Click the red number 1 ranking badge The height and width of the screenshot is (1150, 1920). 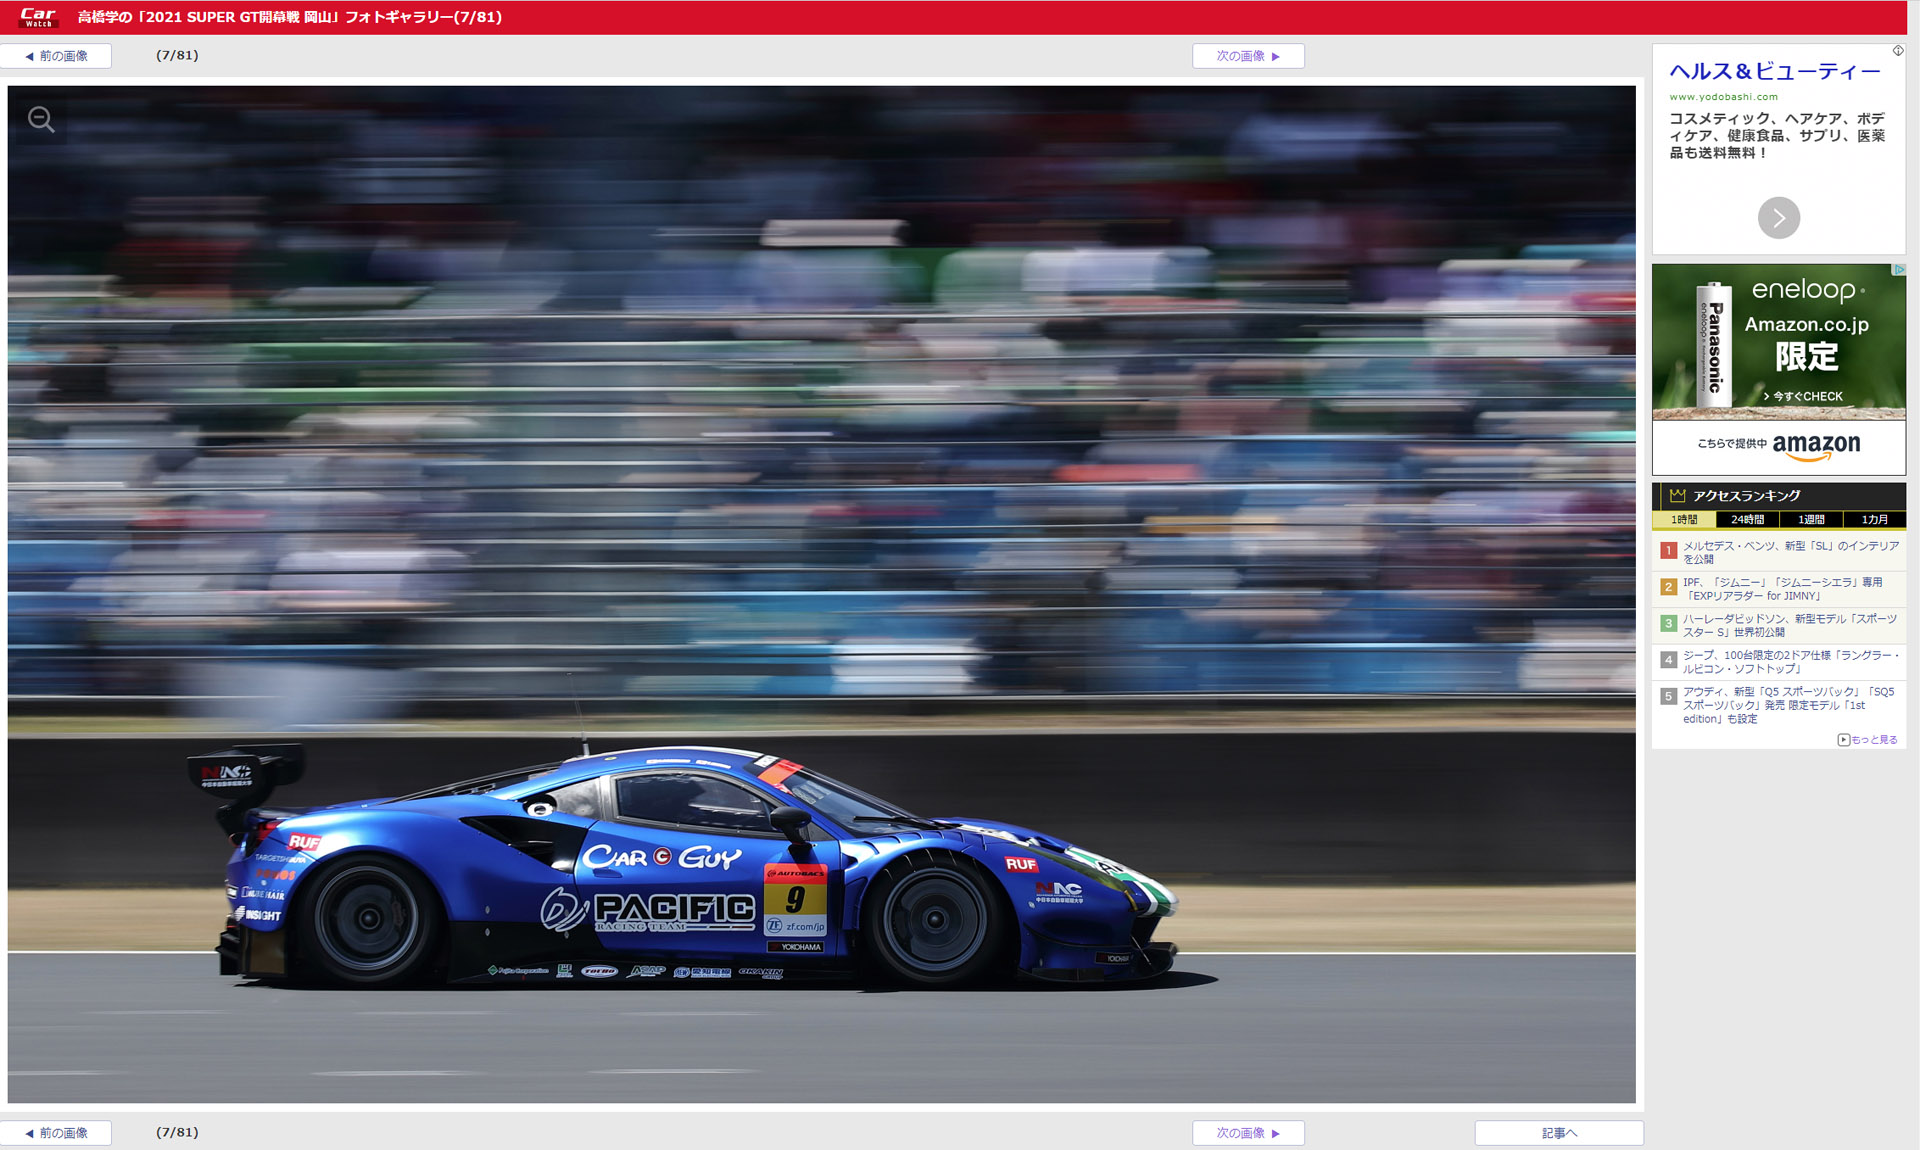click(x=1668, y=551)
